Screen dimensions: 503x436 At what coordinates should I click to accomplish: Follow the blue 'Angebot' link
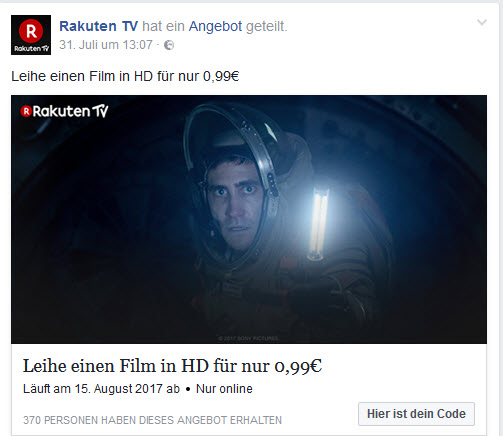(215, 26)
